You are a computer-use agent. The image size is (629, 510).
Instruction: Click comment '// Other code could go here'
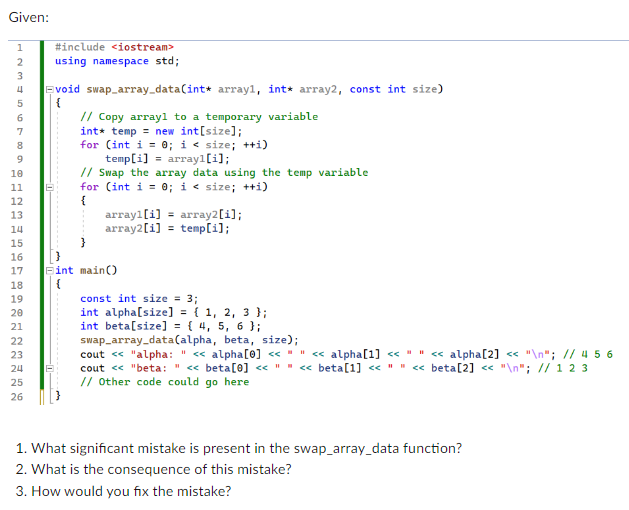coord(164,382)
